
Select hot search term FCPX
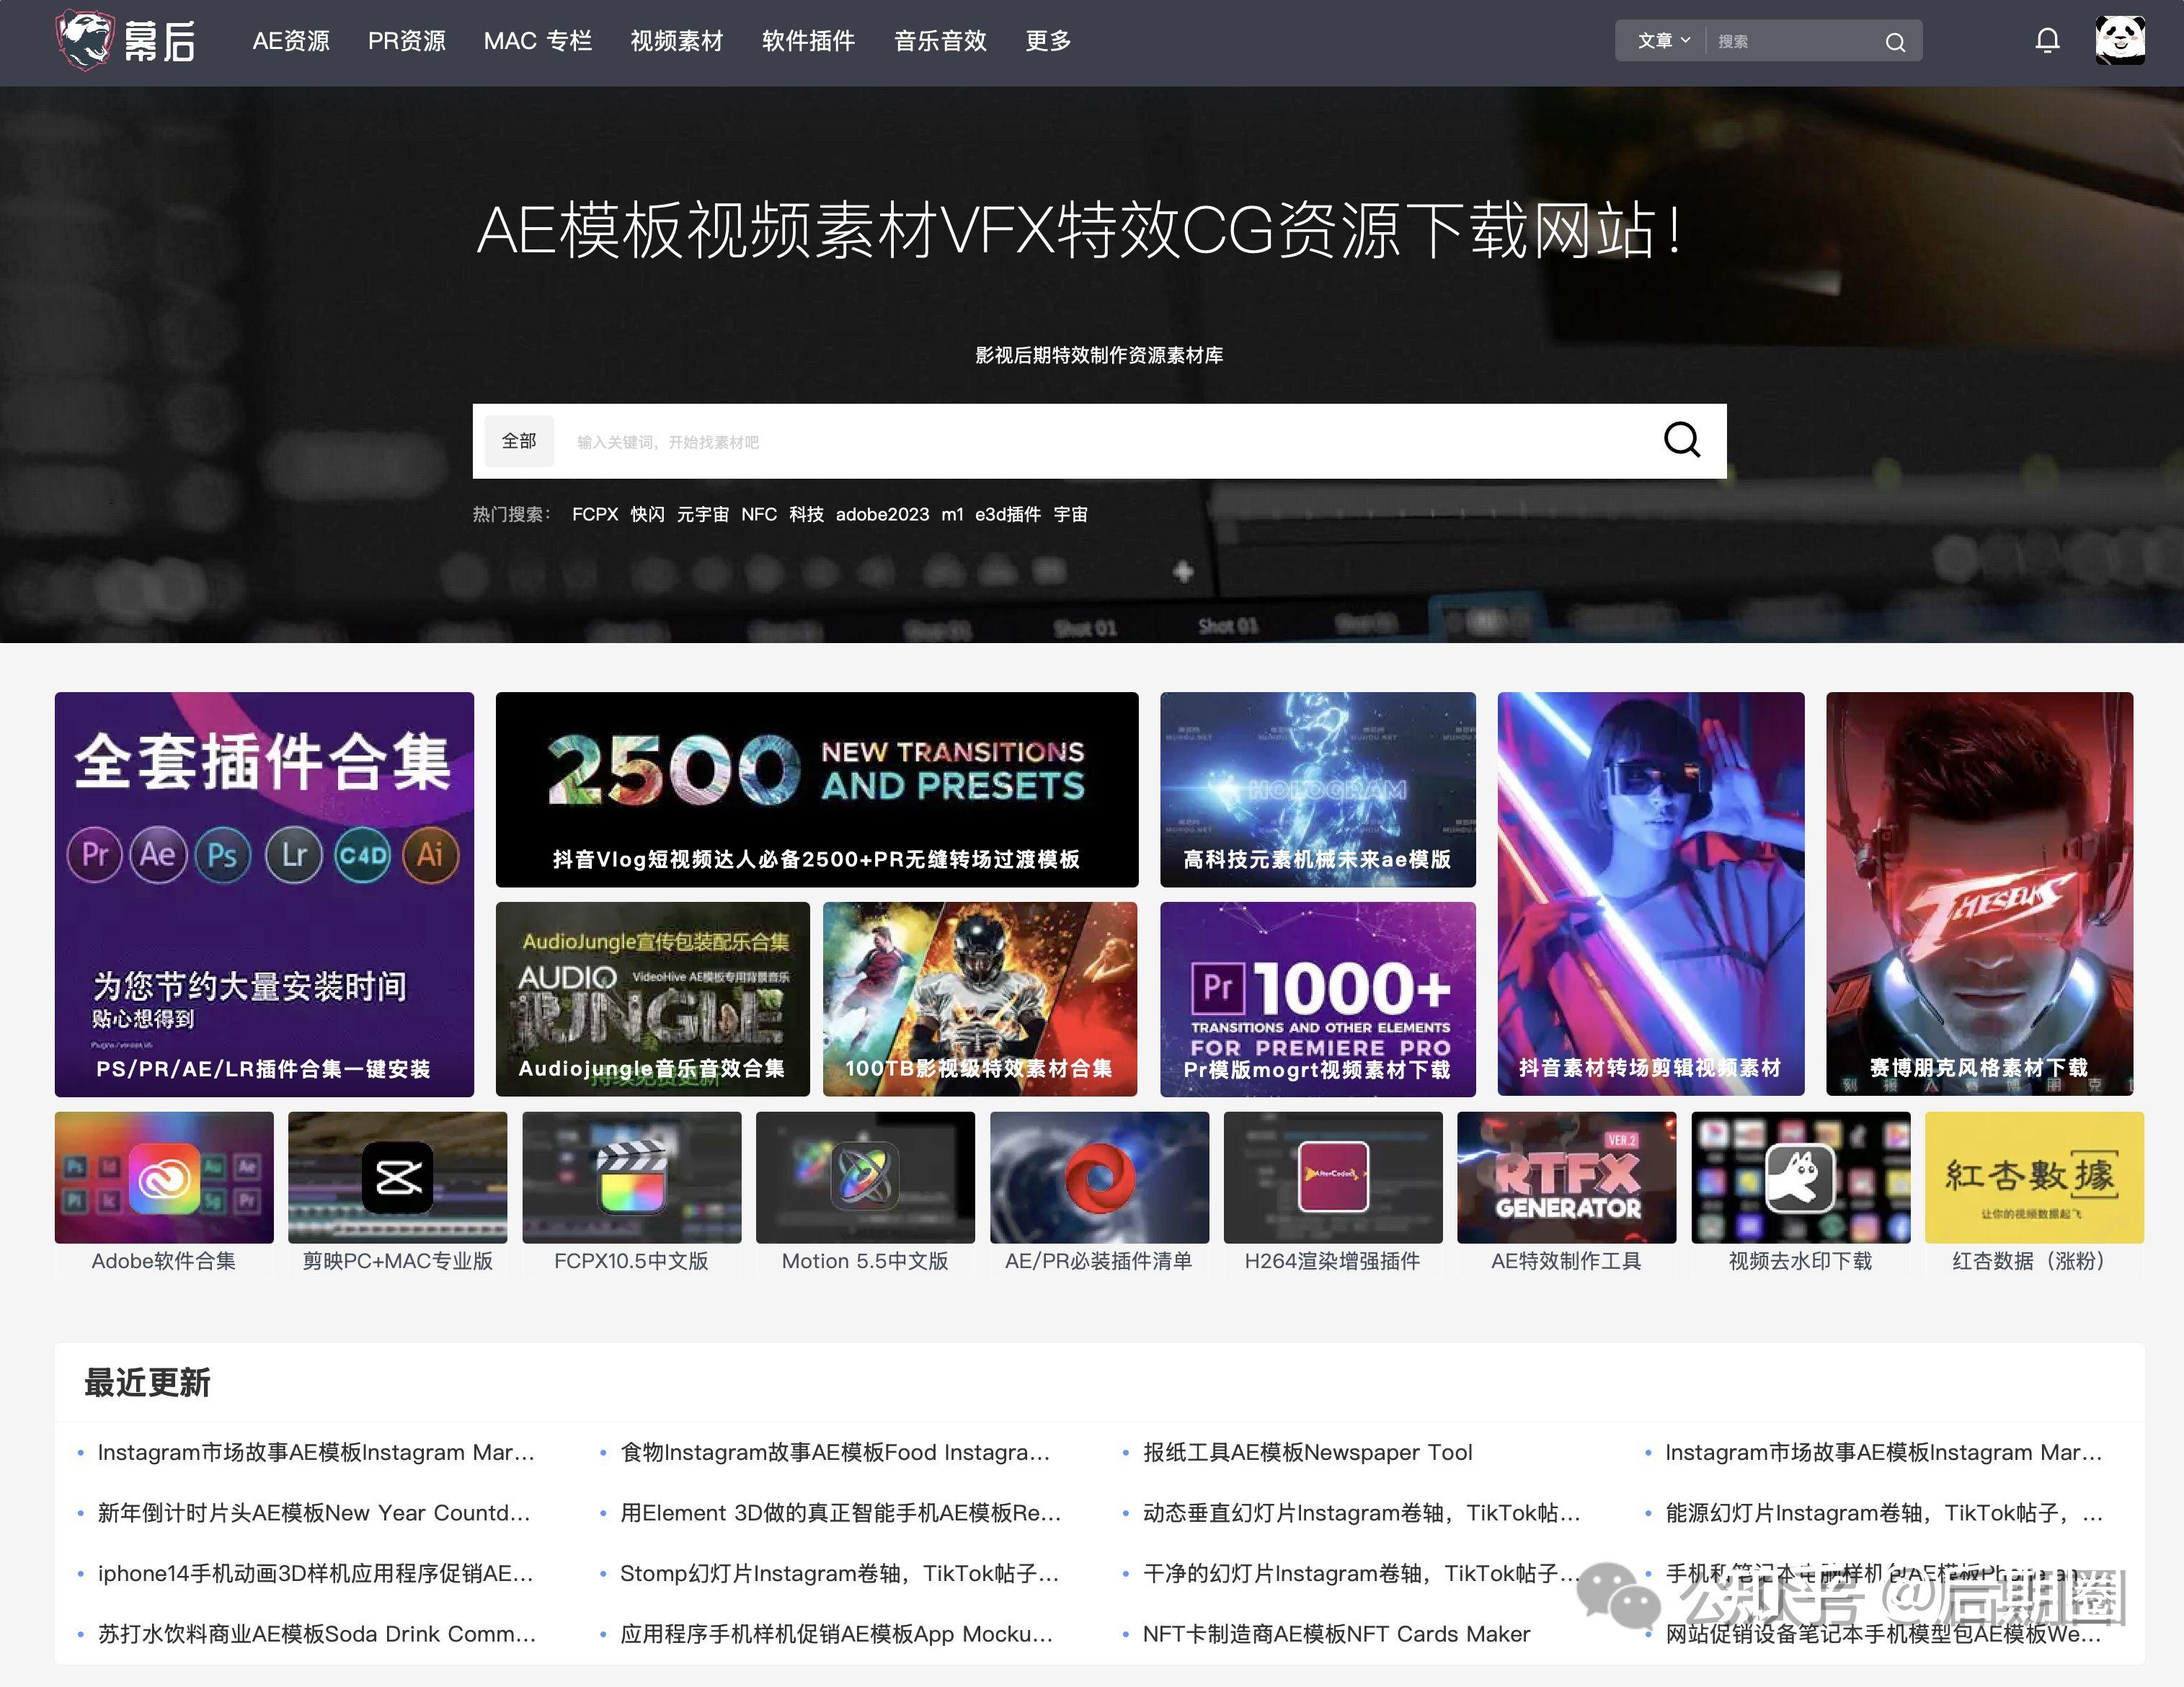[595, 514]
